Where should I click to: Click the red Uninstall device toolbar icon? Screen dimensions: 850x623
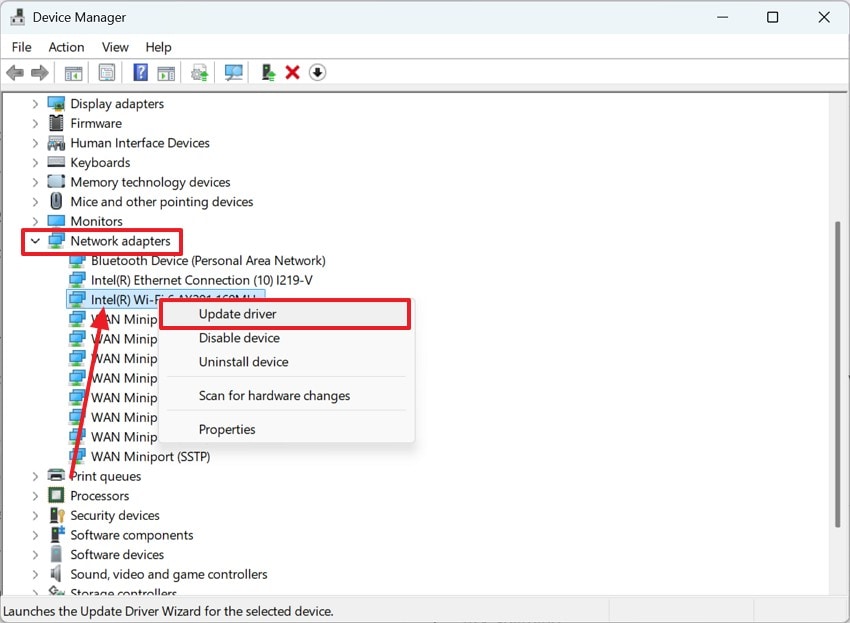coord(291,72)
